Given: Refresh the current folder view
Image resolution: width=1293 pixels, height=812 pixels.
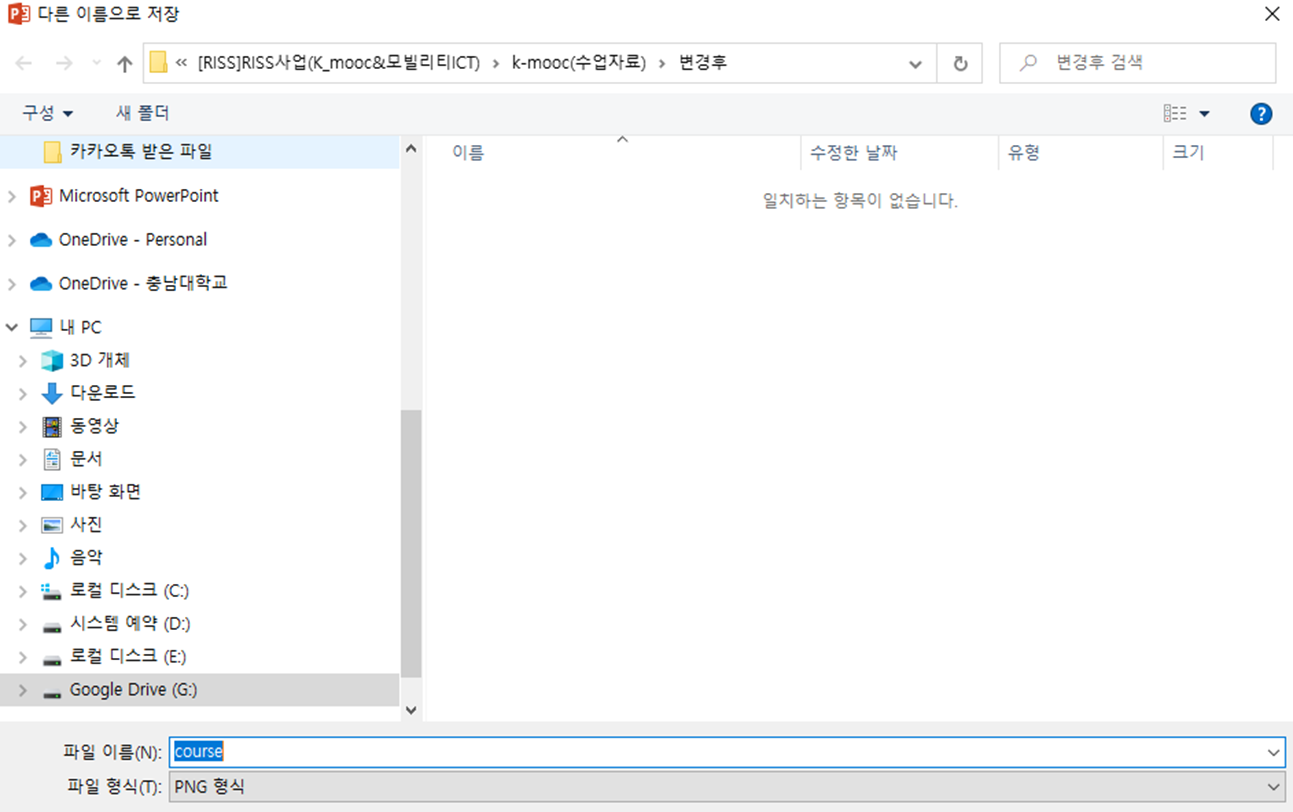Looking at the screenshot, I should pyautogui.click(x=960, y=63).
